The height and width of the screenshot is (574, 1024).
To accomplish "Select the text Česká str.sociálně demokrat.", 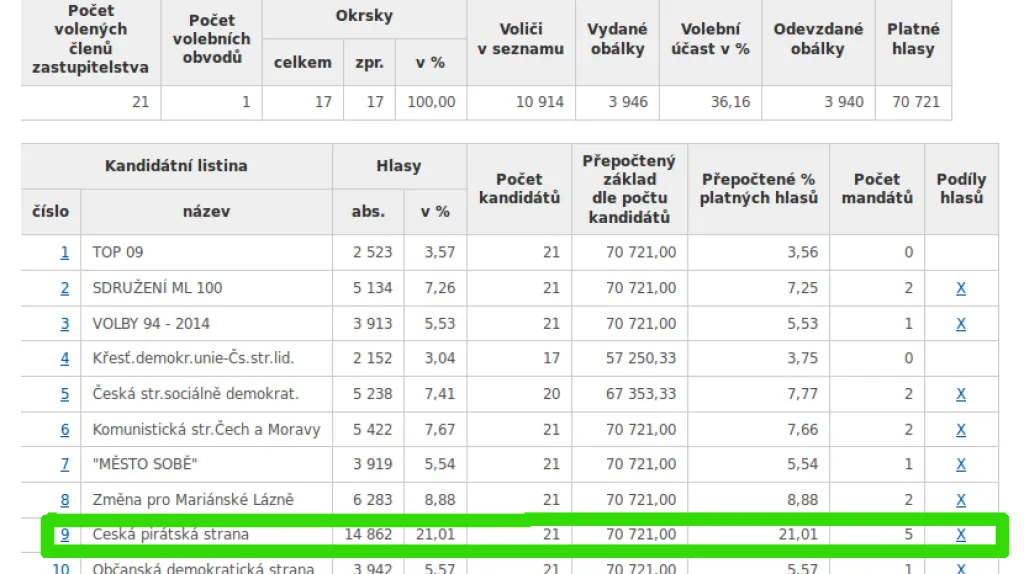I will pos(195,394).
